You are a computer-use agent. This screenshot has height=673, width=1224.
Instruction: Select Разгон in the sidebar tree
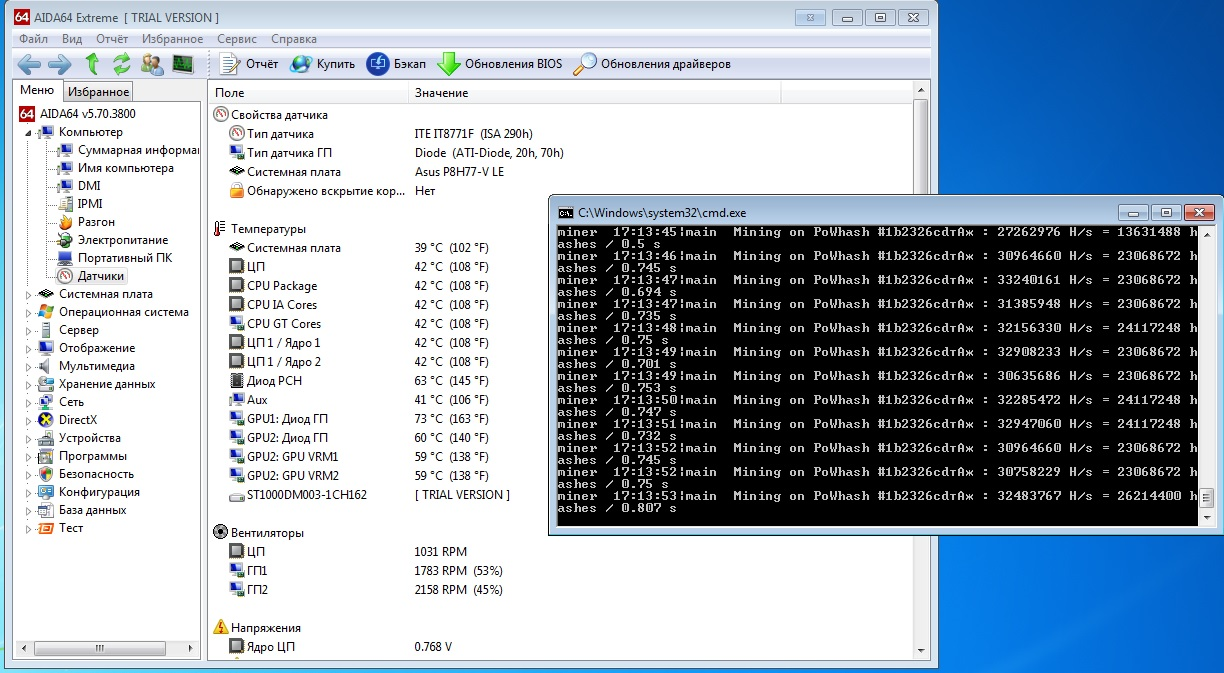(96, 222)
